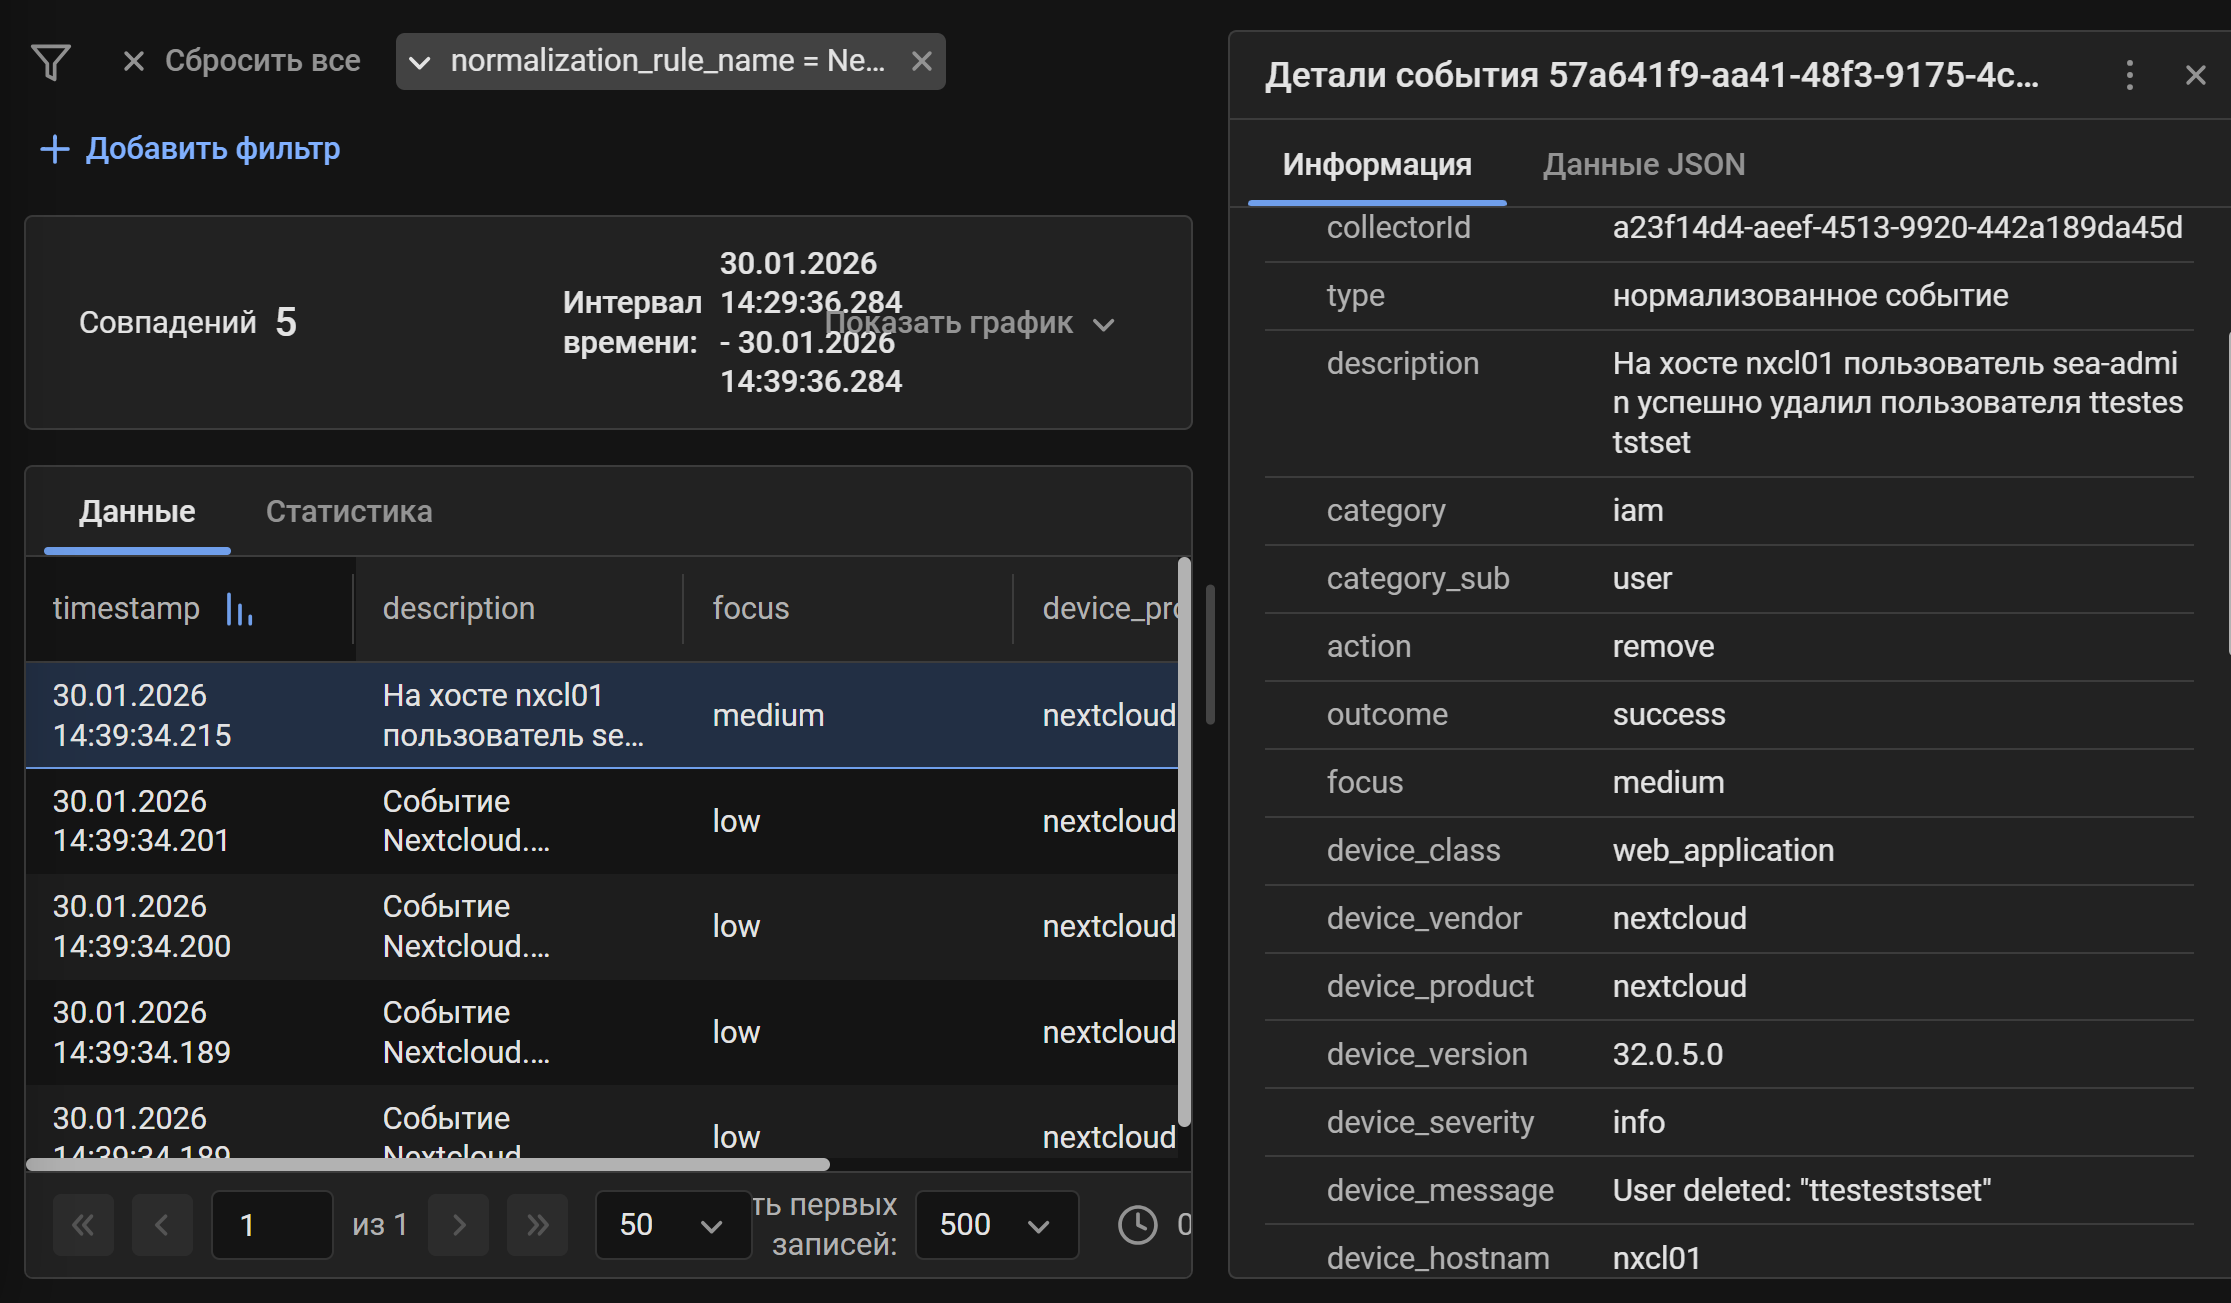2231x1303 pixels.
Task: Open the kebab menu in event details
Action: point(2130,75)
